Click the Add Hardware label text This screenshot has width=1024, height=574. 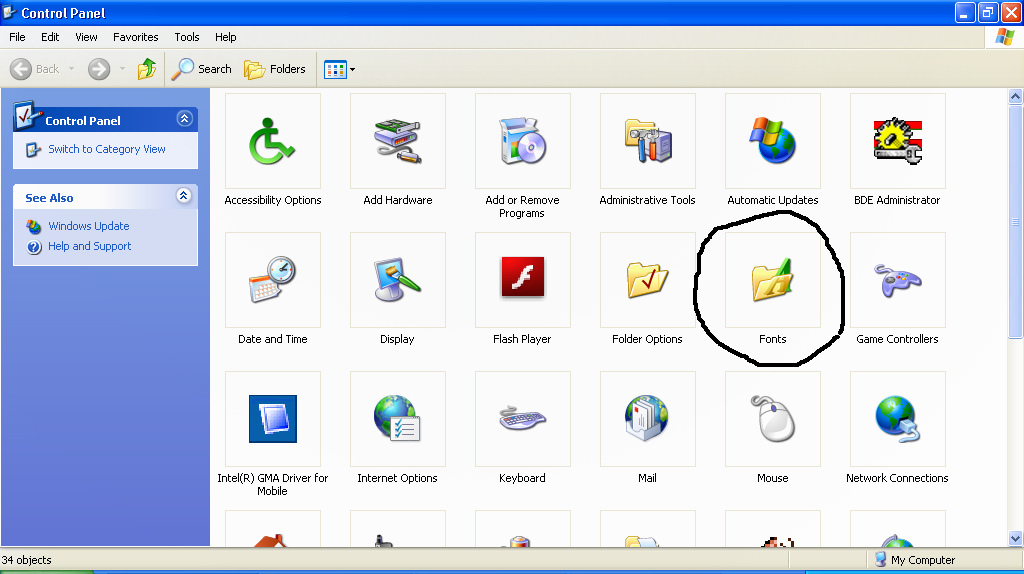(x=398, y=200)
